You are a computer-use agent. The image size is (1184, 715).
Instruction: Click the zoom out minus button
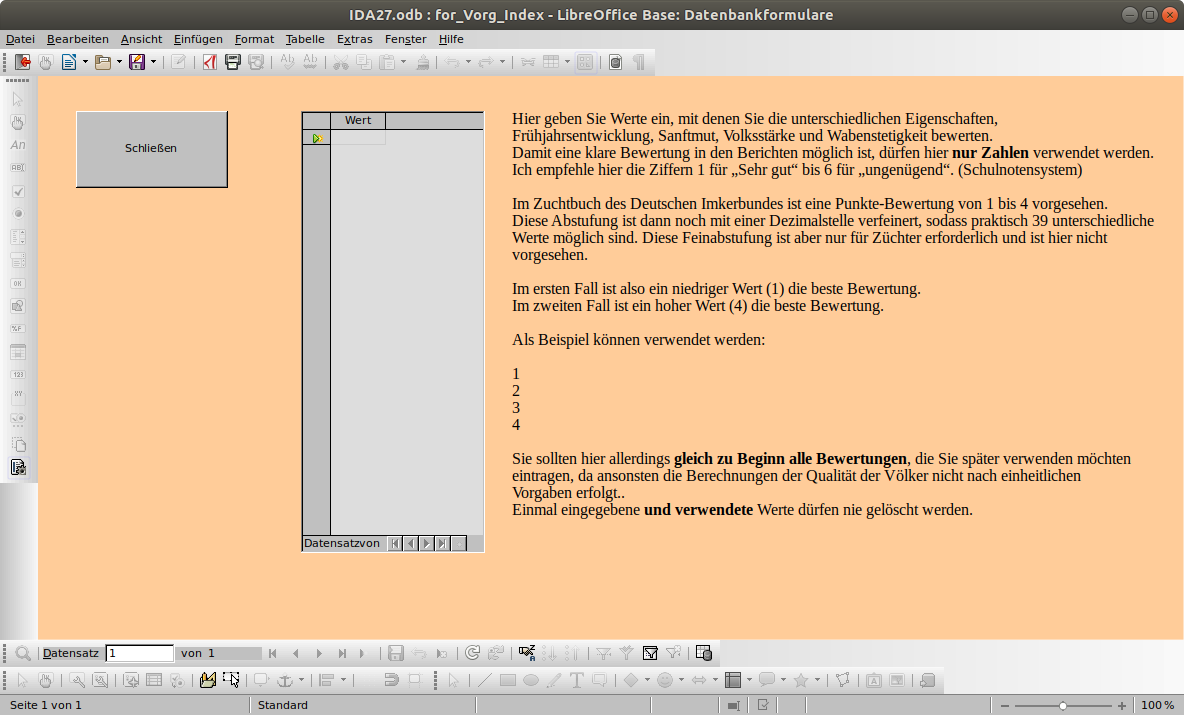pyautogui.click(x=1004, y=705)
